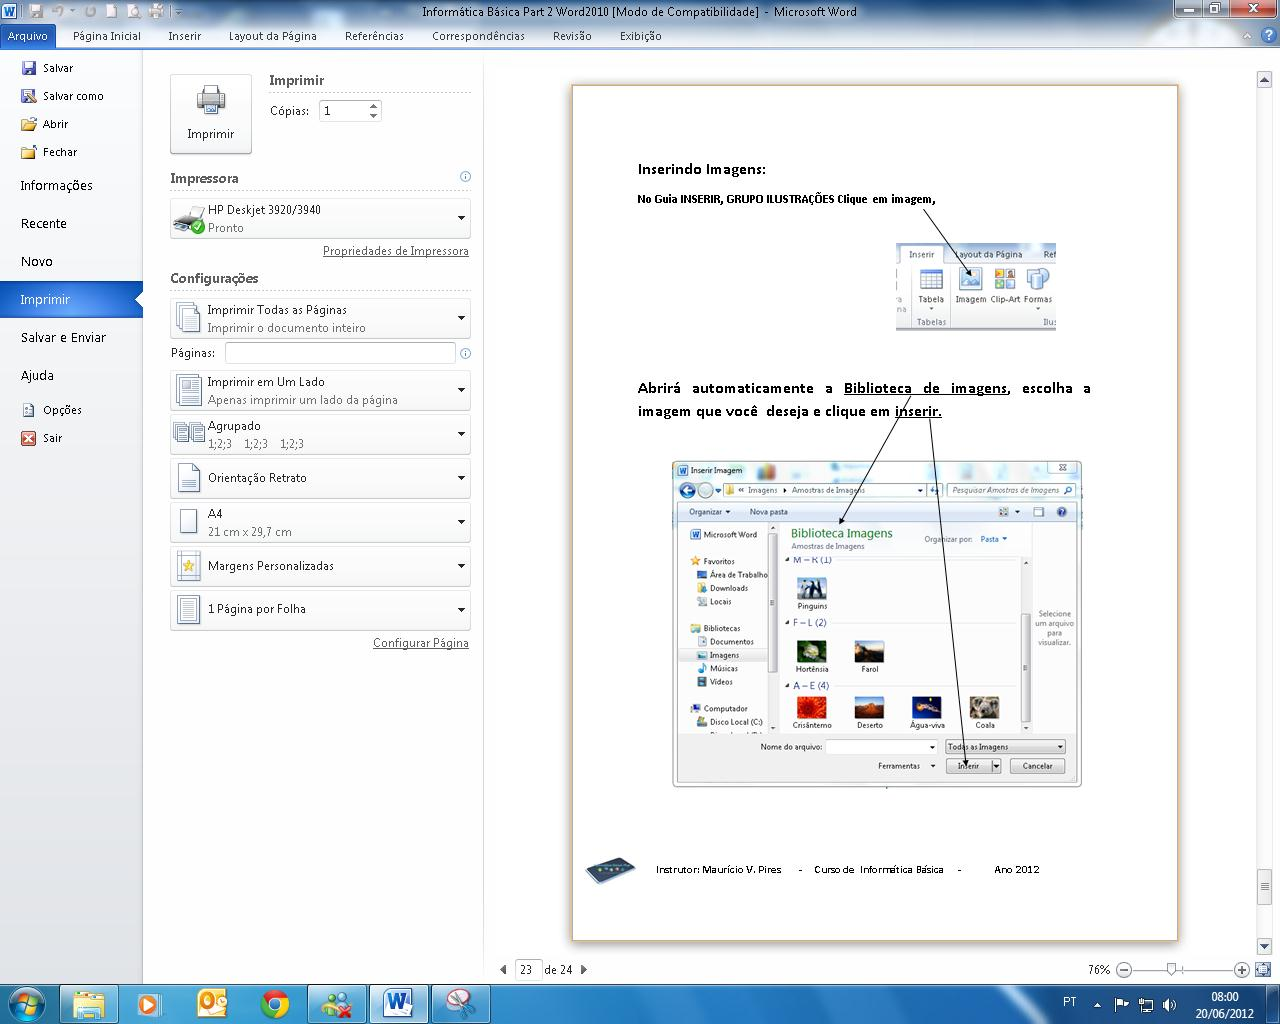Switch to the Página Inicial tab
Screen dimensions: 1280x1024
coord(107,36)
